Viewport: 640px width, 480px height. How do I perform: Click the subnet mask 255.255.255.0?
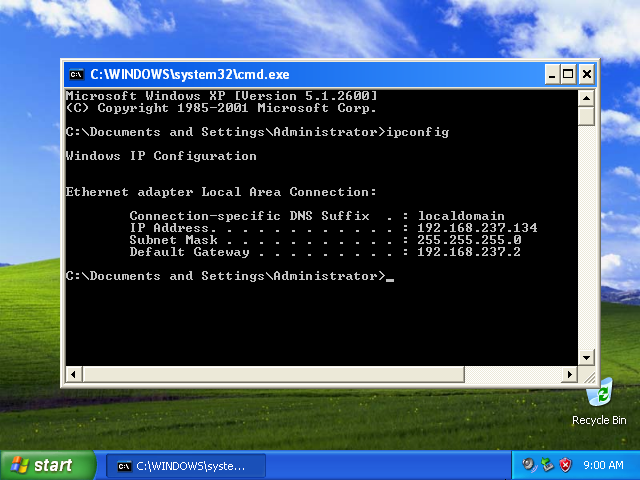469,240
